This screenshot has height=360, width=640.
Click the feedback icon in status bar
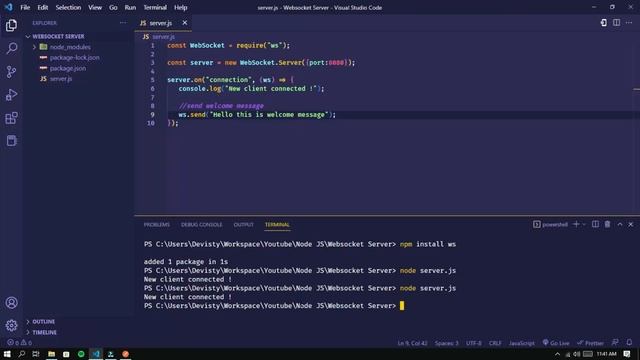point(615,343)
